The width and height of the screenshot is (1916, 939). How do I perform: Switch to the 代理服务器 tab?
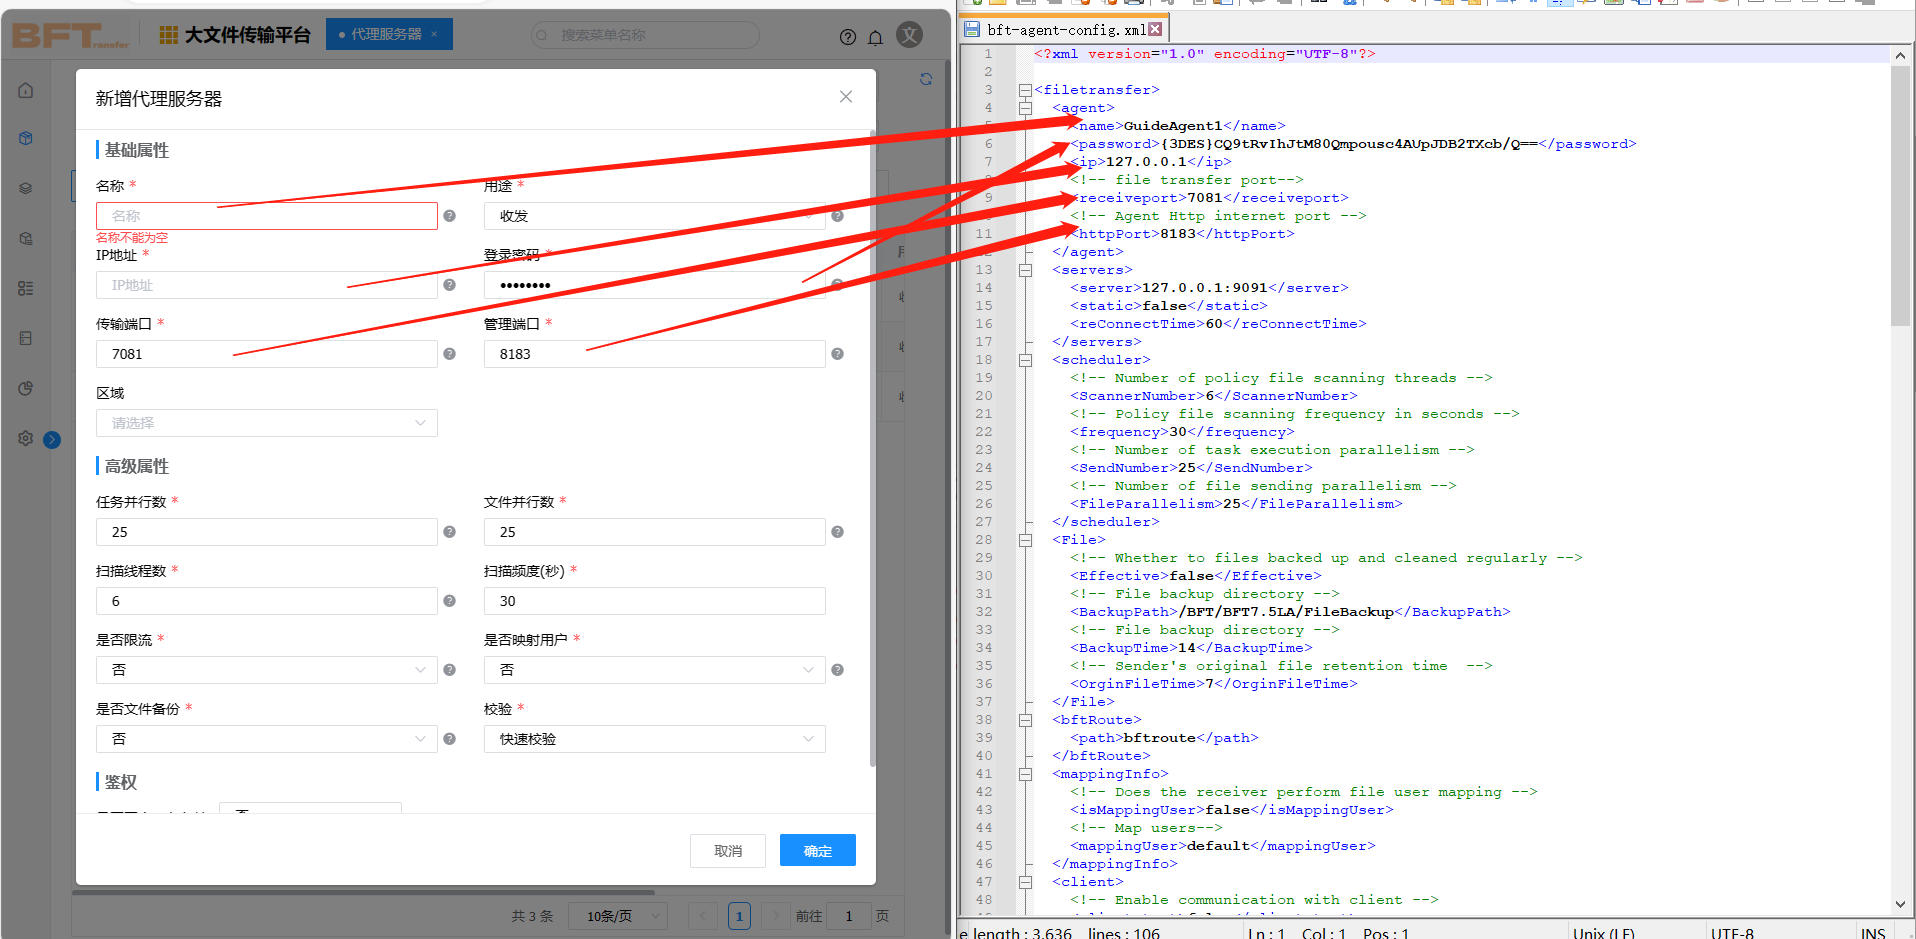pyautogui.click(x=385, y=34)
